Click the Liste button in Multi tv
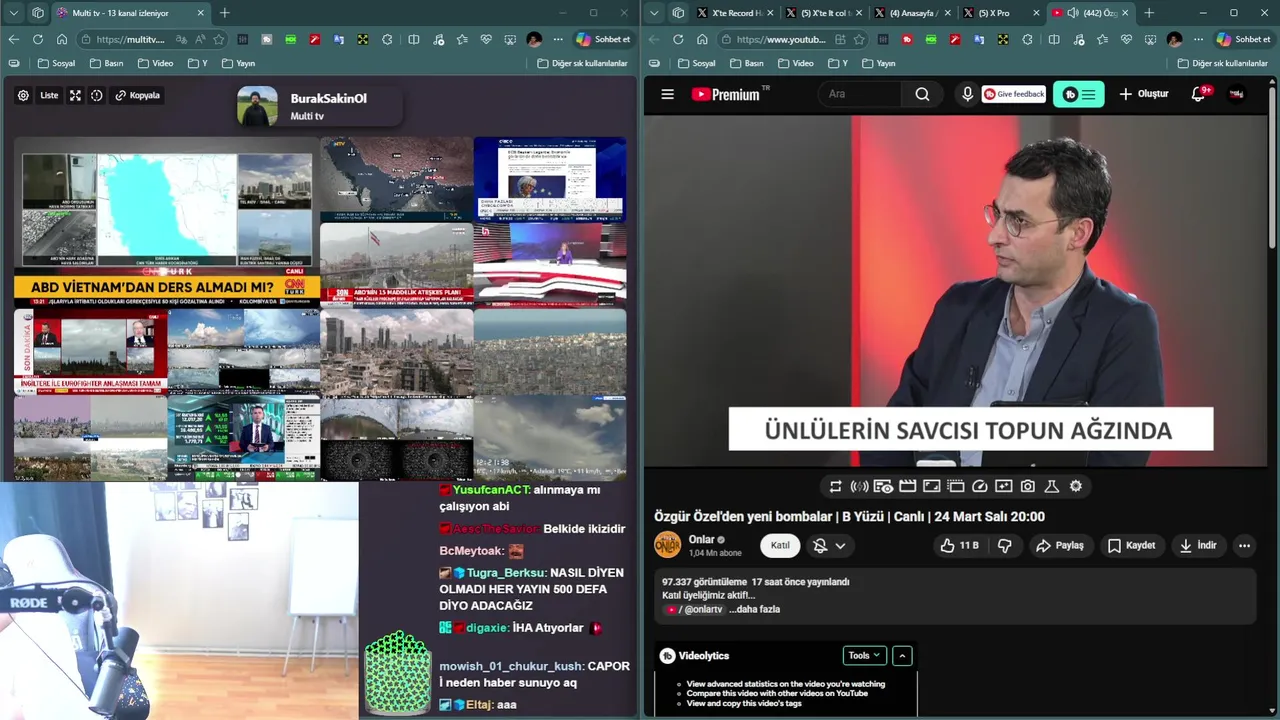1280x720 pixels. click(x=49, y=95)
